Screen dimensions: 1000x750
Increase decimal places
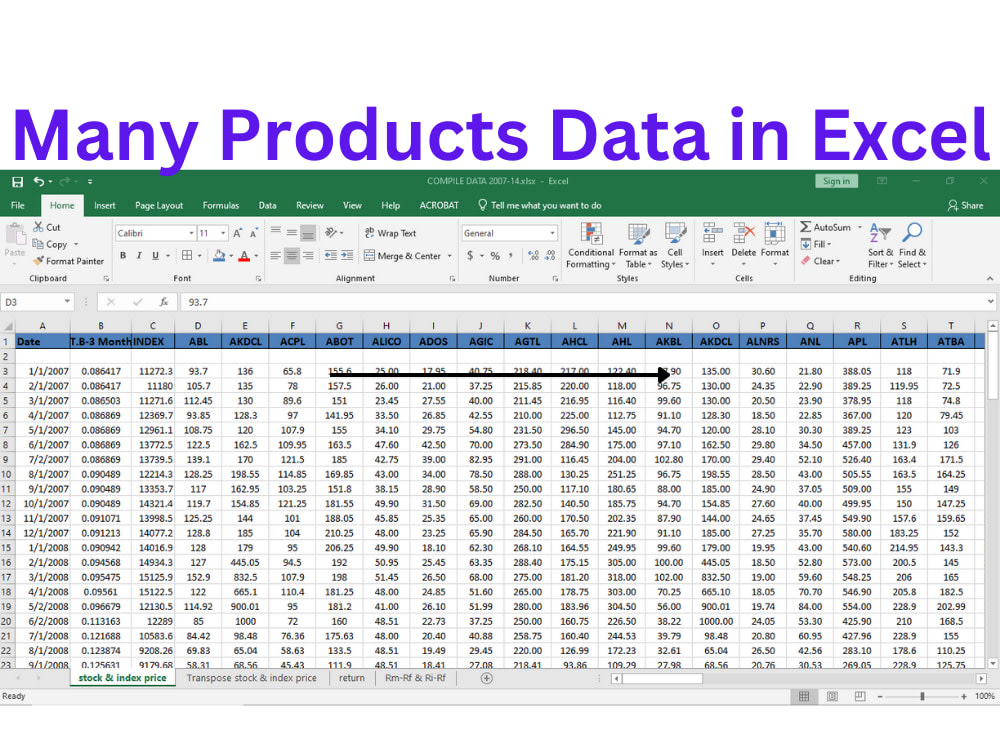click(x=534, y=256)
